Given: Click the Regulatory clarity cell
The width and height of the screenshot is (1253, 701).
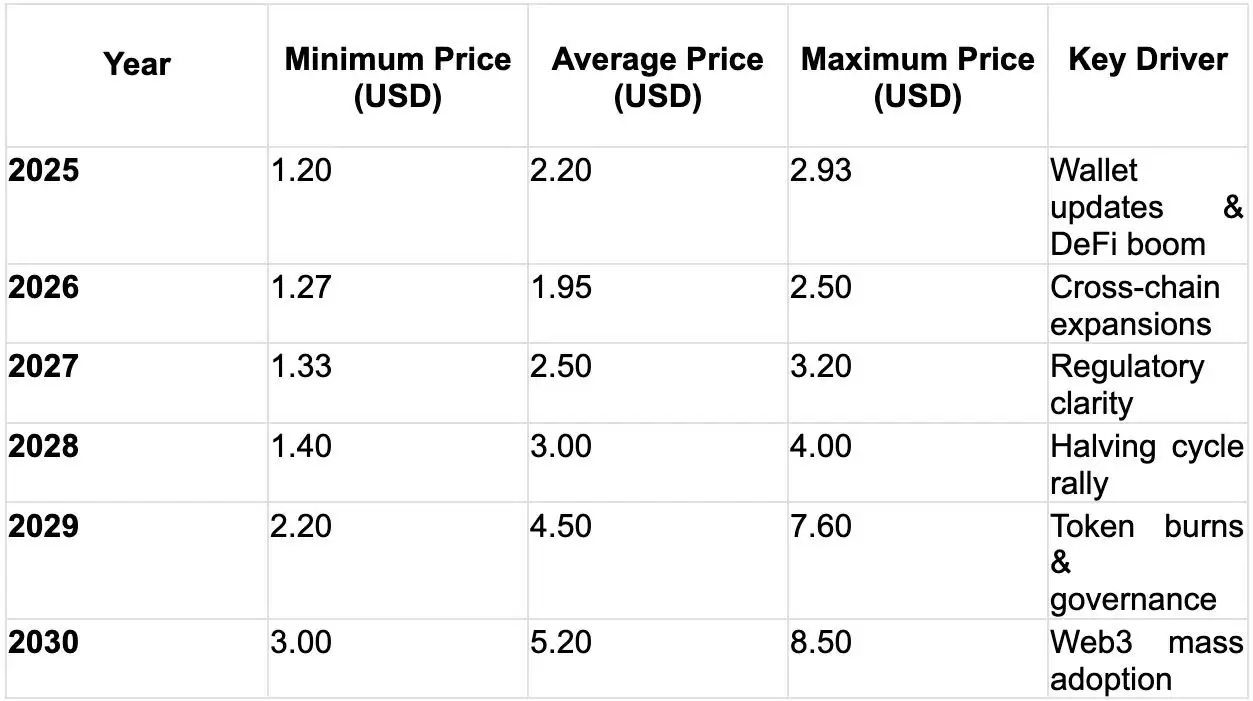Looking at the screenshot, I should [1127, 385].
